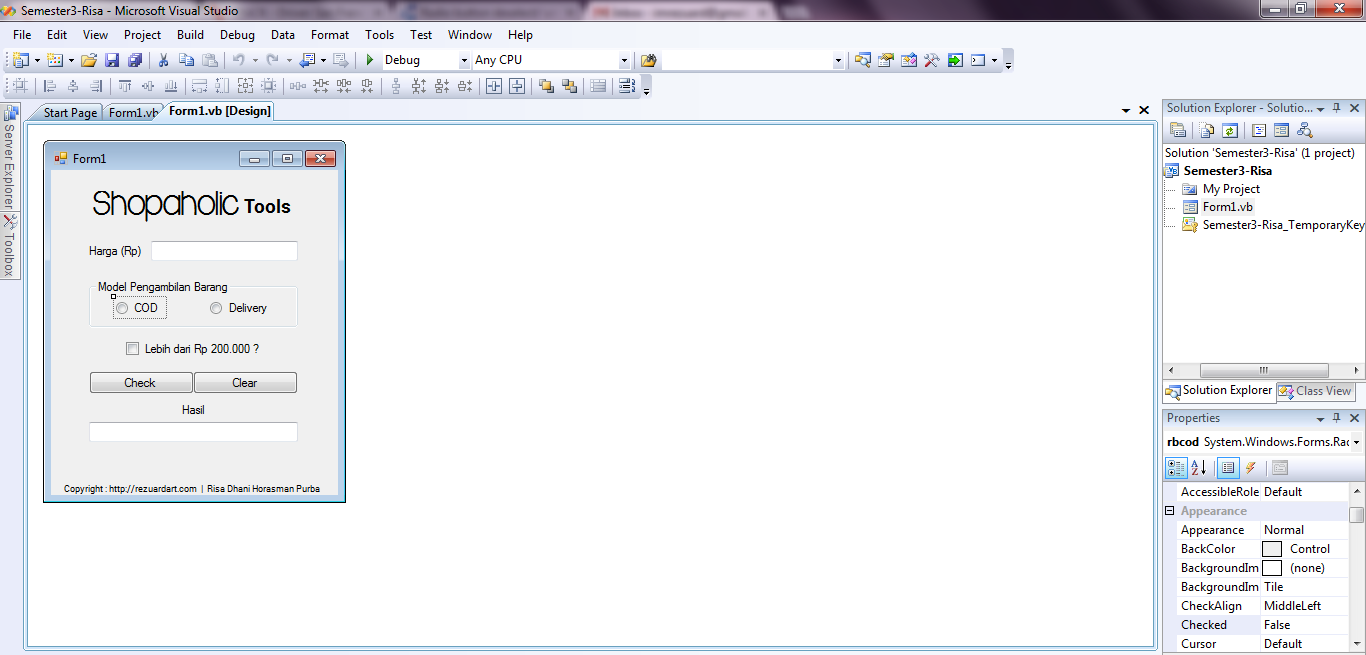Open Solution Explorer window position dropdown arrow
The width and height of the screenshot is (1366, 655).
1320,108
